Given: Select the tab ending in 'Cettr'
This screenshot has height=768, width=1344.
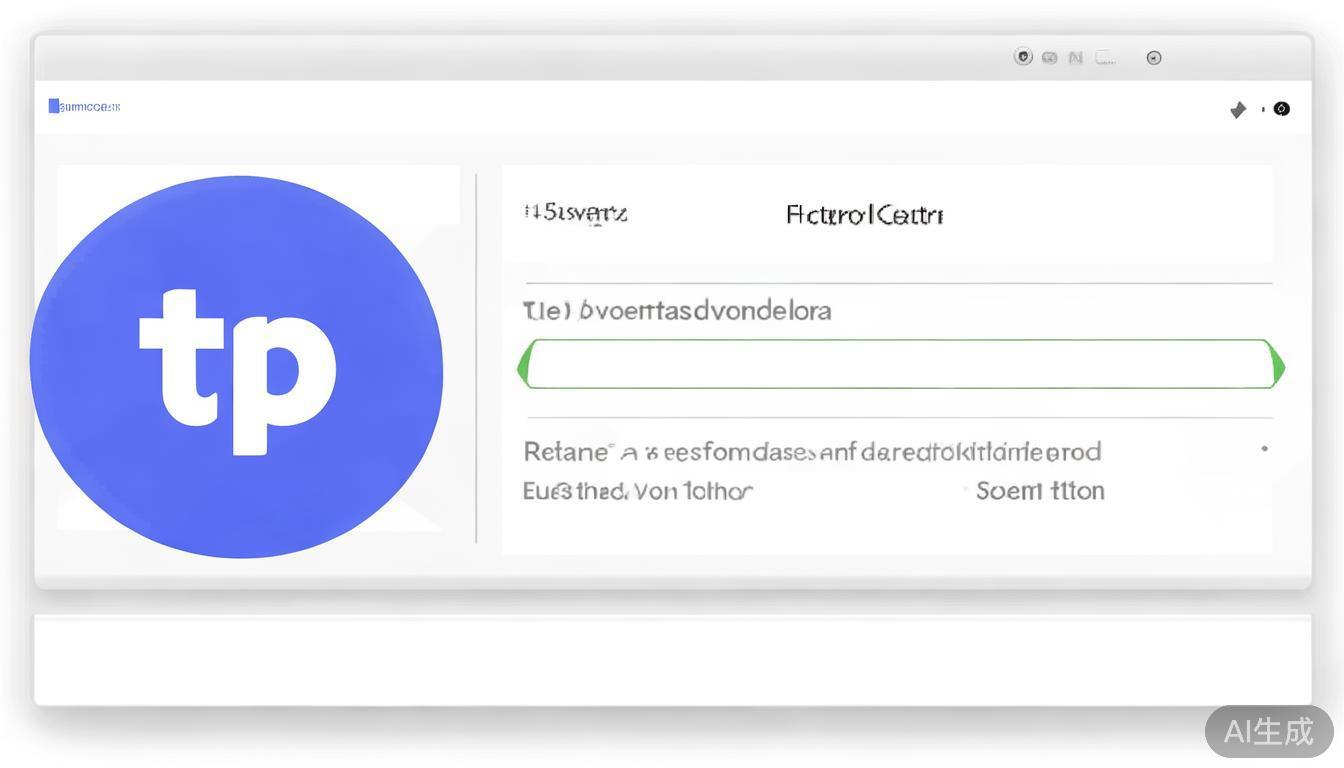Looking at the screenshot, I should 864,215.
